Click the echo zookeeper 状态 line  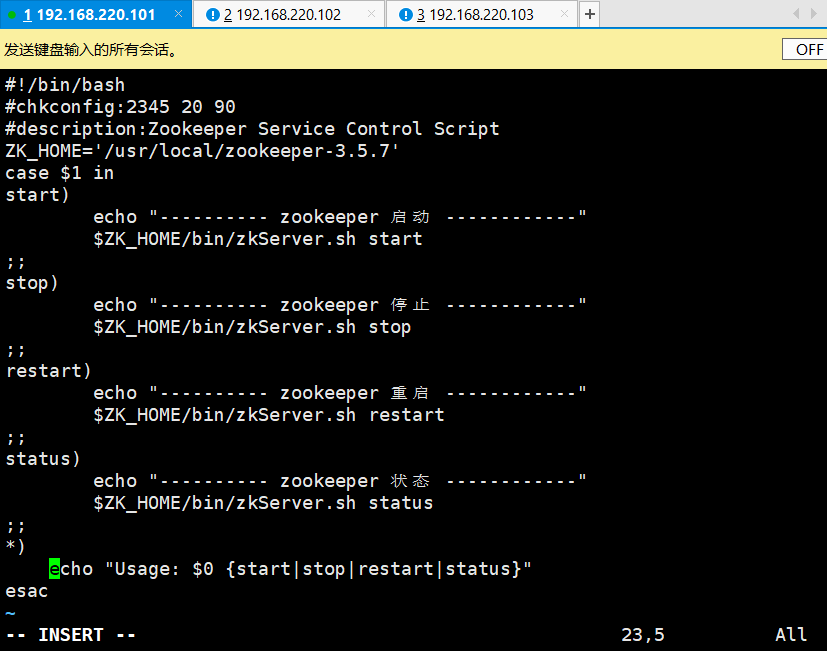pos(340,482)
